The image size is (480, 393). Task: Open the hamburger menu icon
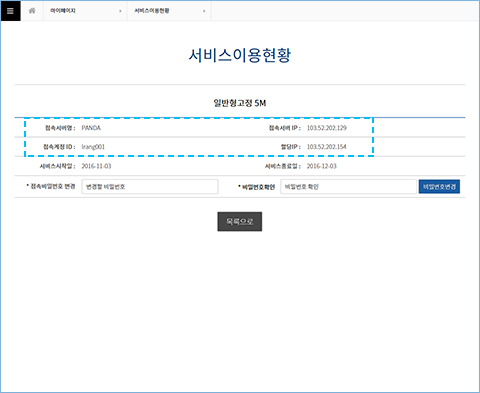click(10, 11)
